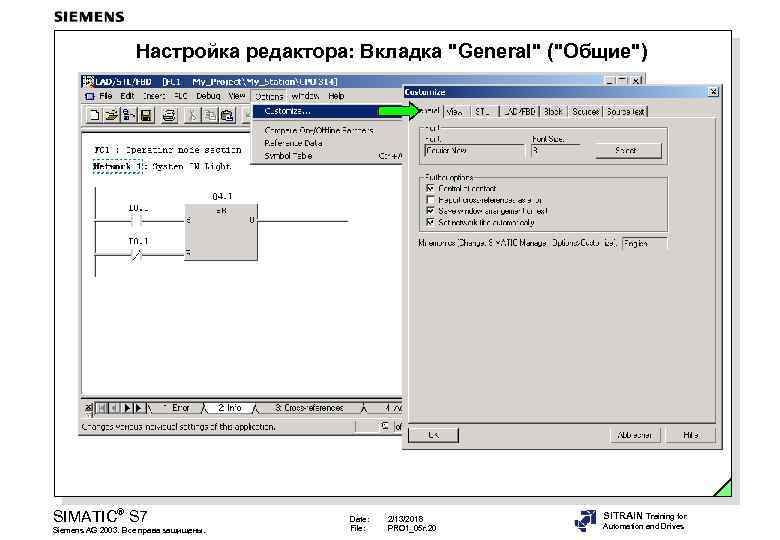
Task: Click the Q4.1 address label
Action: [x=222, y=196]
